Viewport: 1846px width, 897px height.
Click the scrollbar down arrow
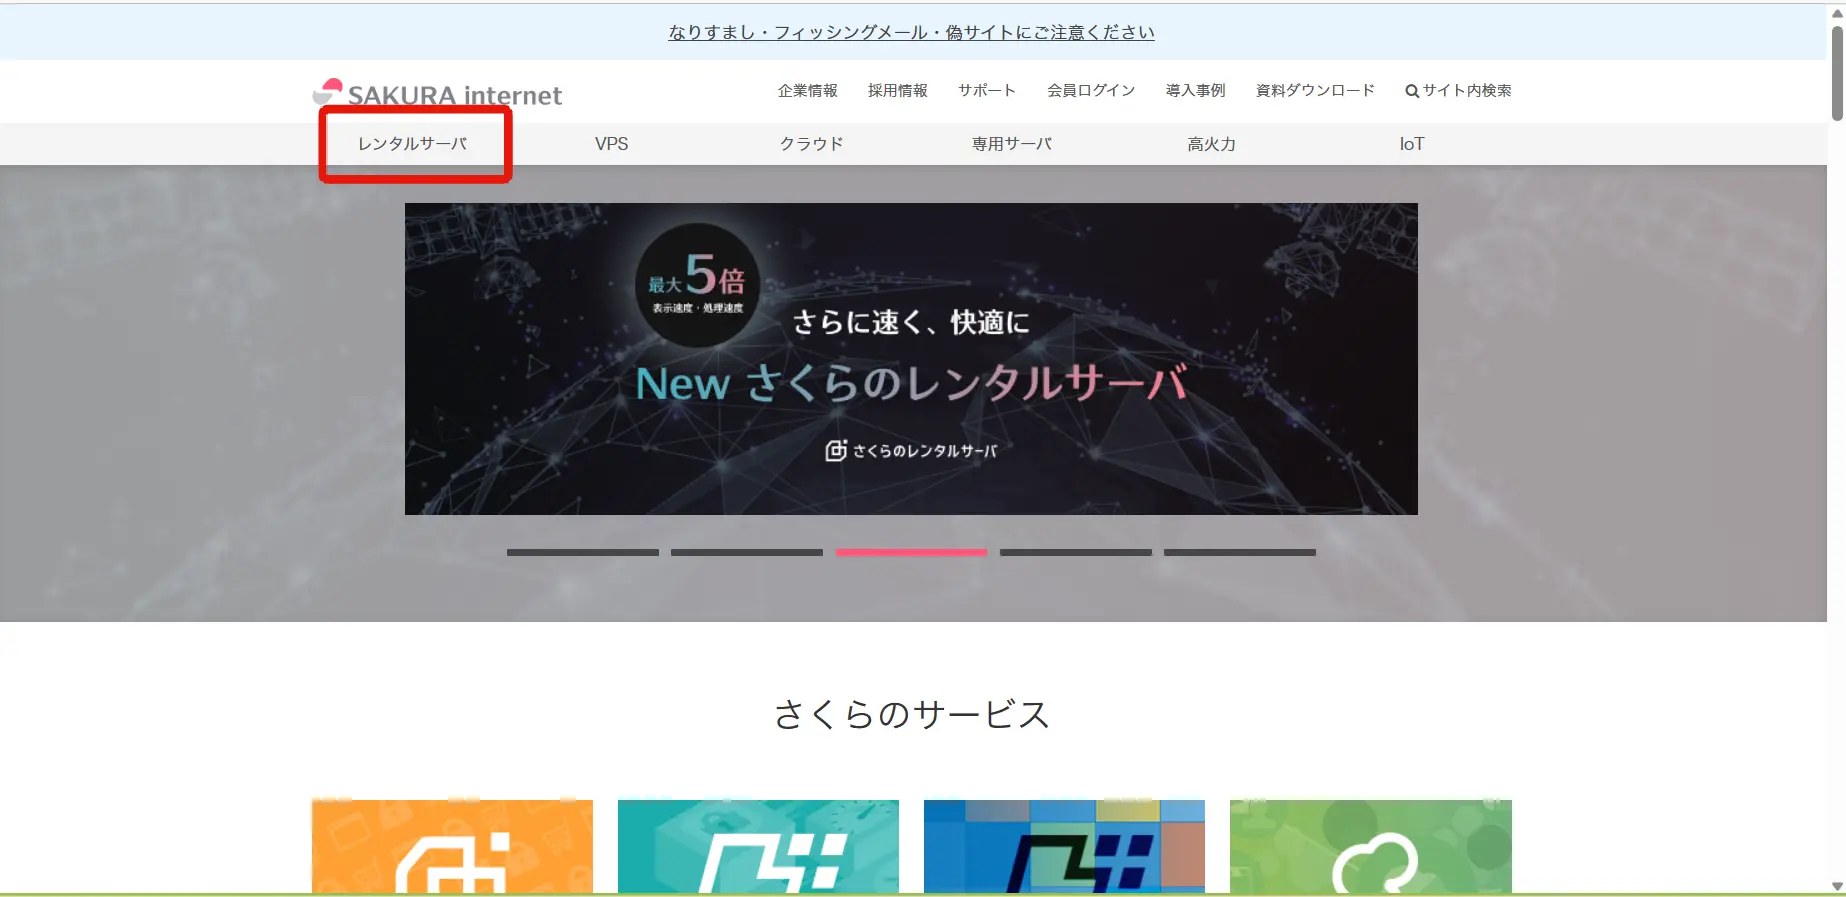pyautogui.click(x=1837, y=886)
